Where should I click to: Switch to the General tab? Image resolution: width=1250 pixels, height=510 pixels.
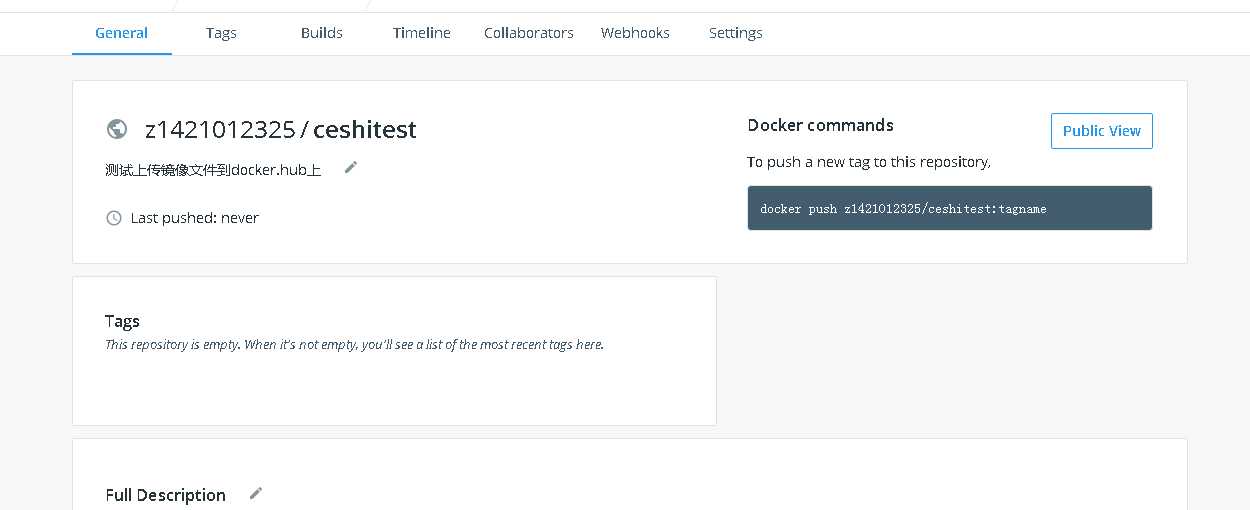click(121, 33)
